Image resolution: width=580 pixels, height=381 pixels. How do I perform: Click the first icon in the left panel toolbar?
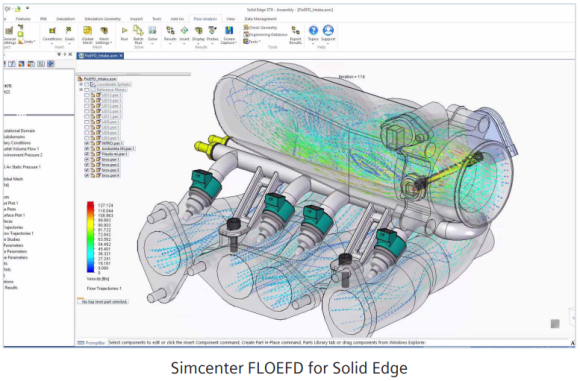pos(5,64)
